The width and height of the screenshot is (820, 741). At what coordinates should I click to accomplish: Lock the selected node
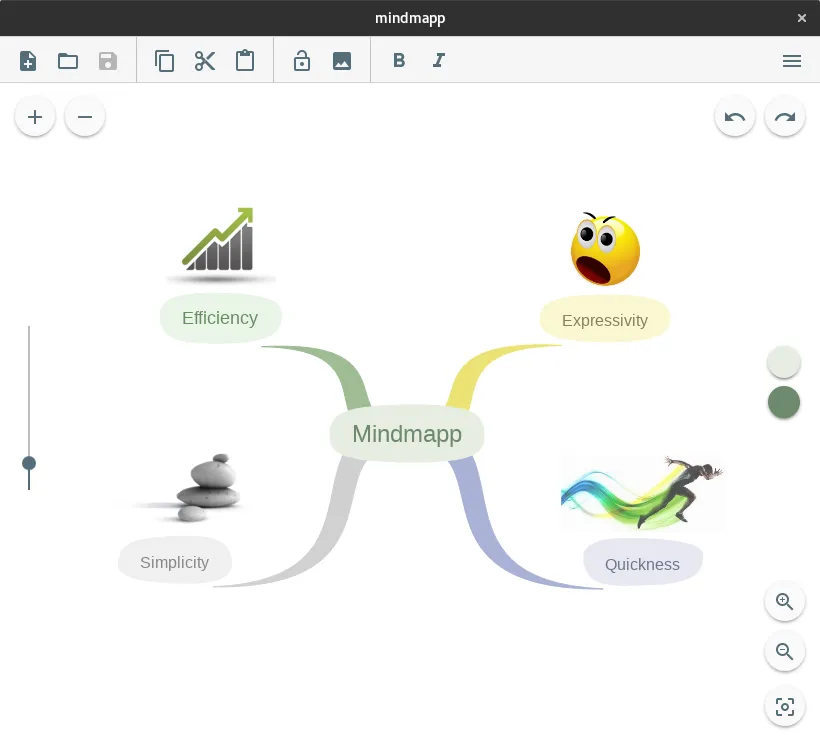[301, 60]
